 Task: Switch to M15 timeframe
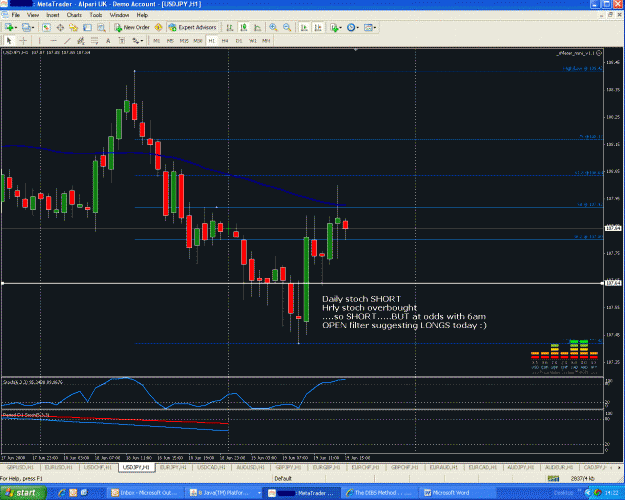pyautogui.click(x=184, y=41)
